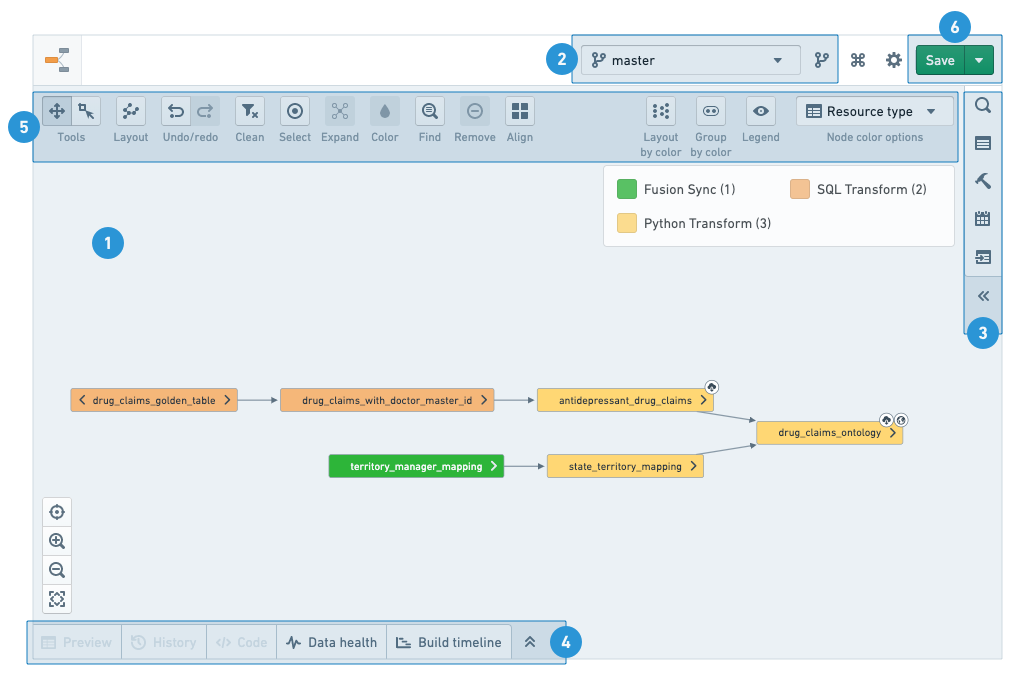
Task: Open the Code tab
Action: click(242, 642)
